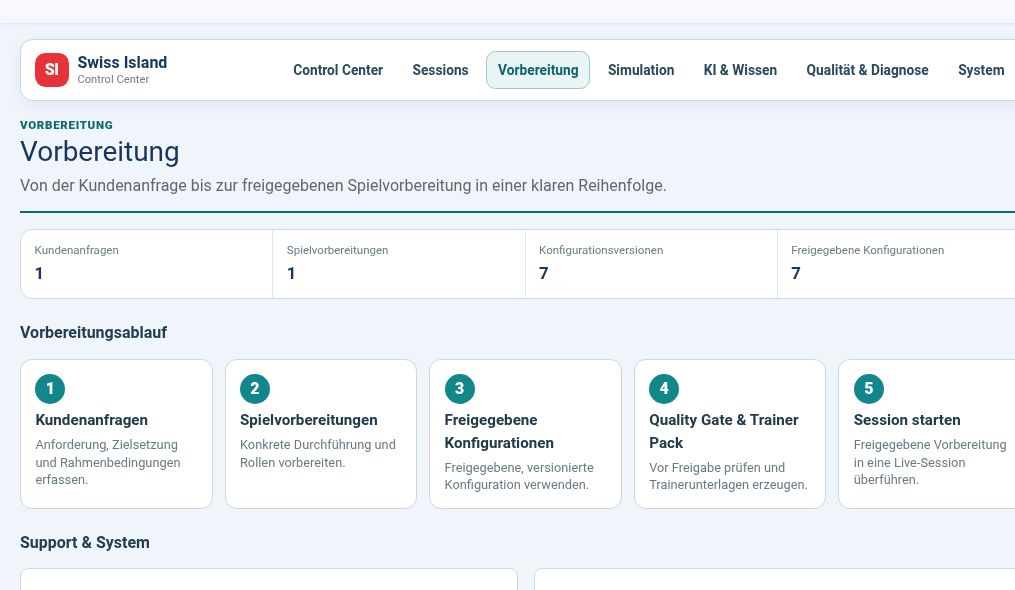
Task: Click the large Vorbereitung page title
Action: (100, 152)
